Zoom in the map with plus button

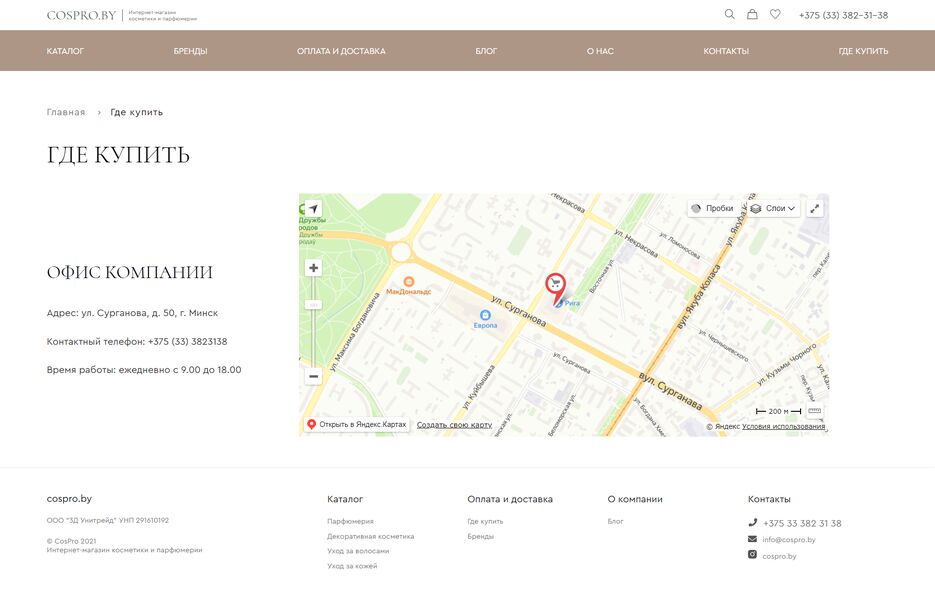click(313, 268)
